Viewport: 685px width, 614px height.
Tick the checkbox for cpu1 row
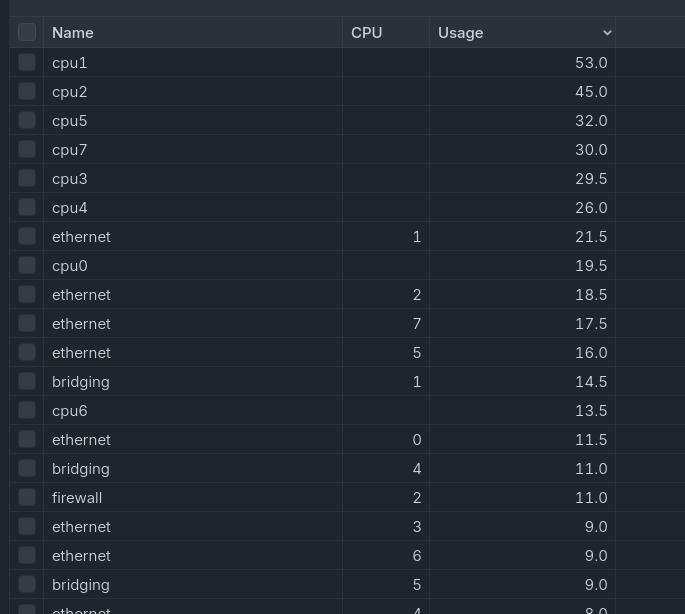point(27,62)
